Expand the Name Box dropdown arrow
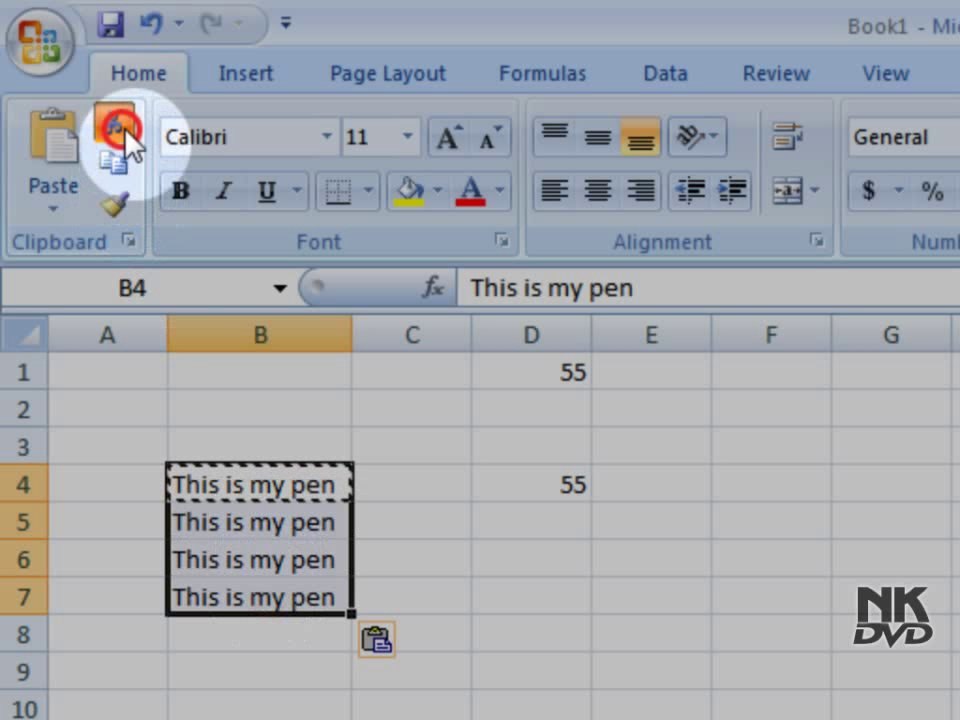The height and width of the screenshot is (720, 960). point(280,288)
